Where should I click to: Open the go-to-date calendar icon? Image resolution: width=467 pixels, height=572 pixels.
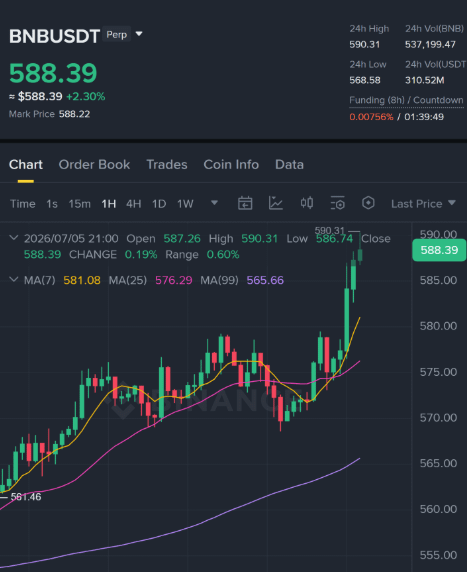tap(245, 203)
